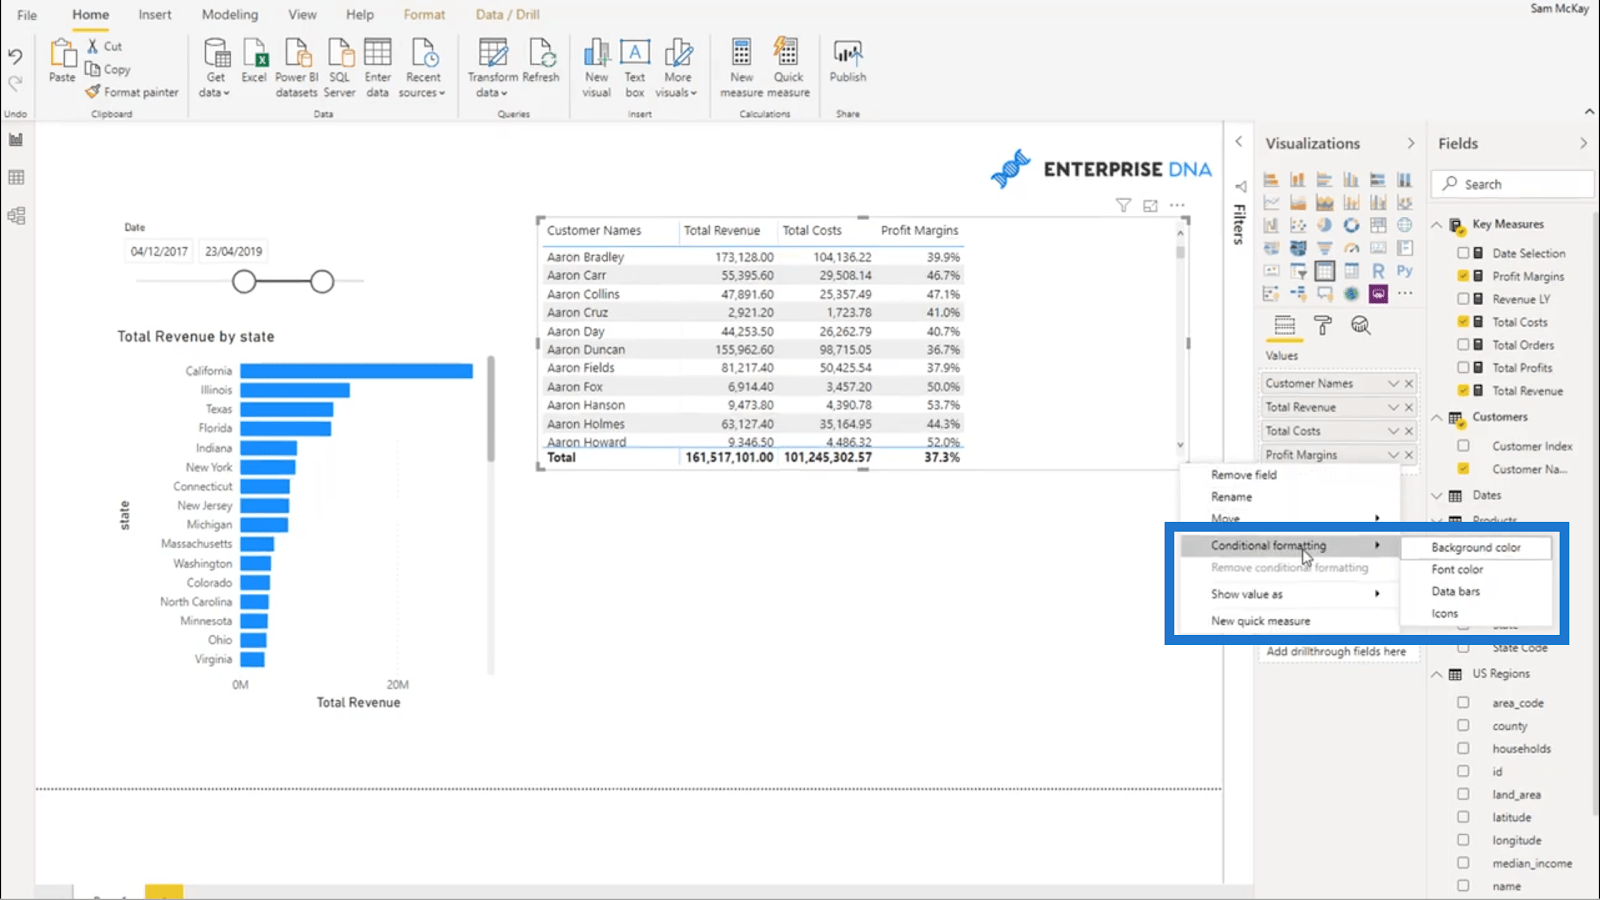The height and width of the screenshot is (900, 1600).
Task: Collapse the Key Measures table
Action: point(1437,225)
